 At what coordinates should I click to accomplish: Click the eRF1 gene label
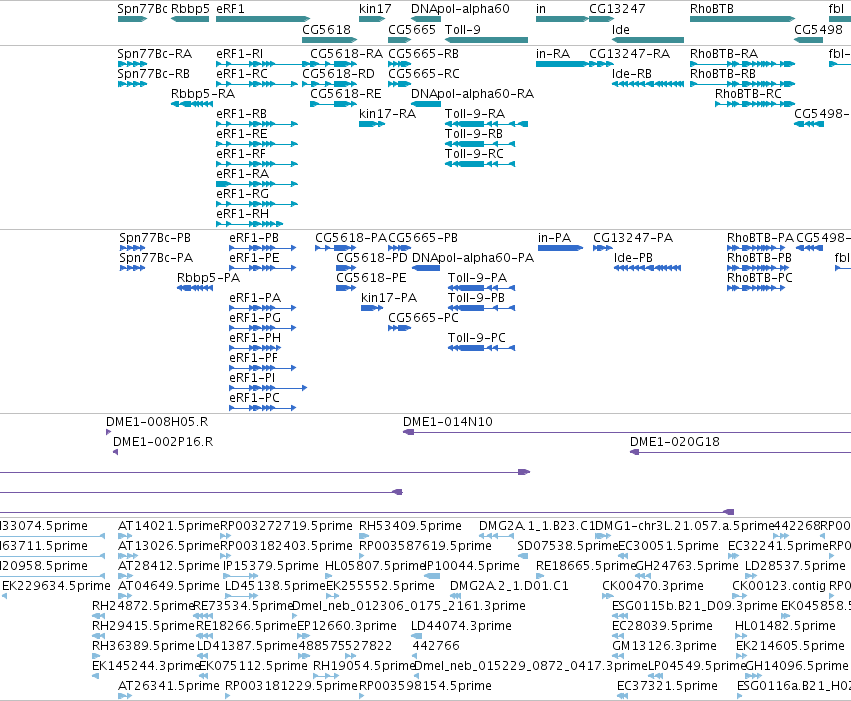click(230, 9)
